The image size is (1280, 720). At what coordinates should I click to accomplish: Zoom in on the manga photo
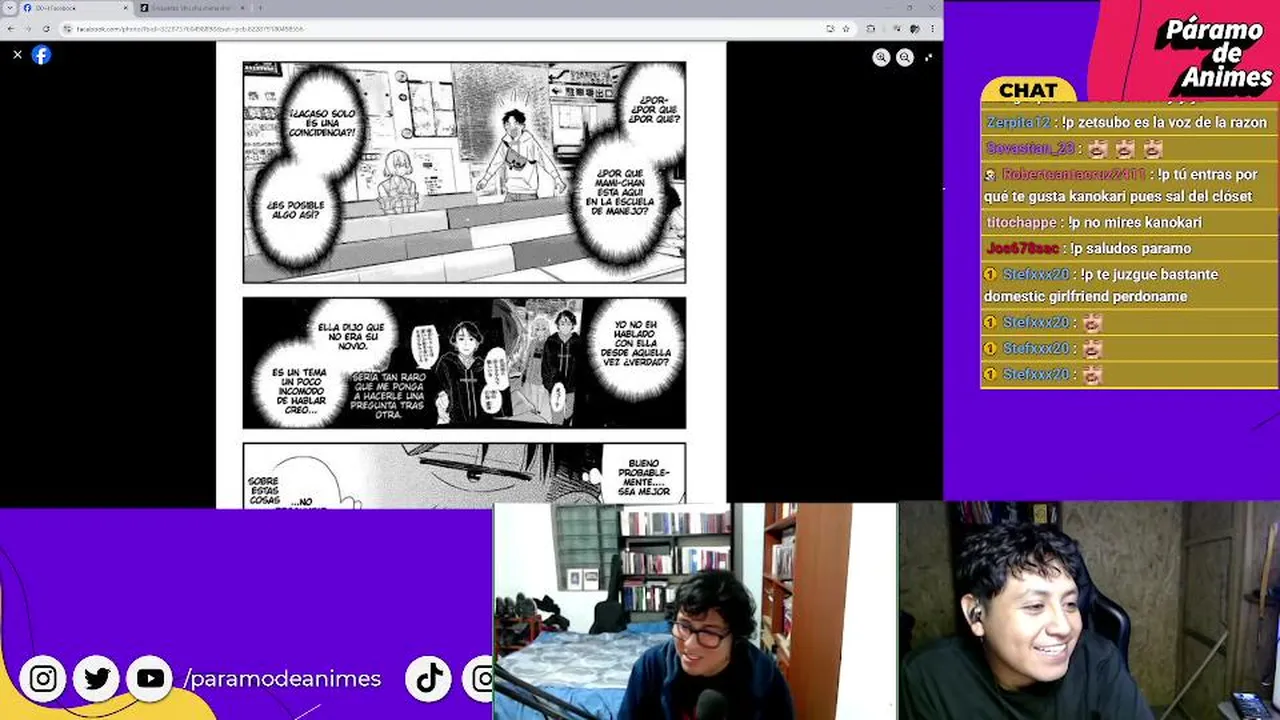881,58
